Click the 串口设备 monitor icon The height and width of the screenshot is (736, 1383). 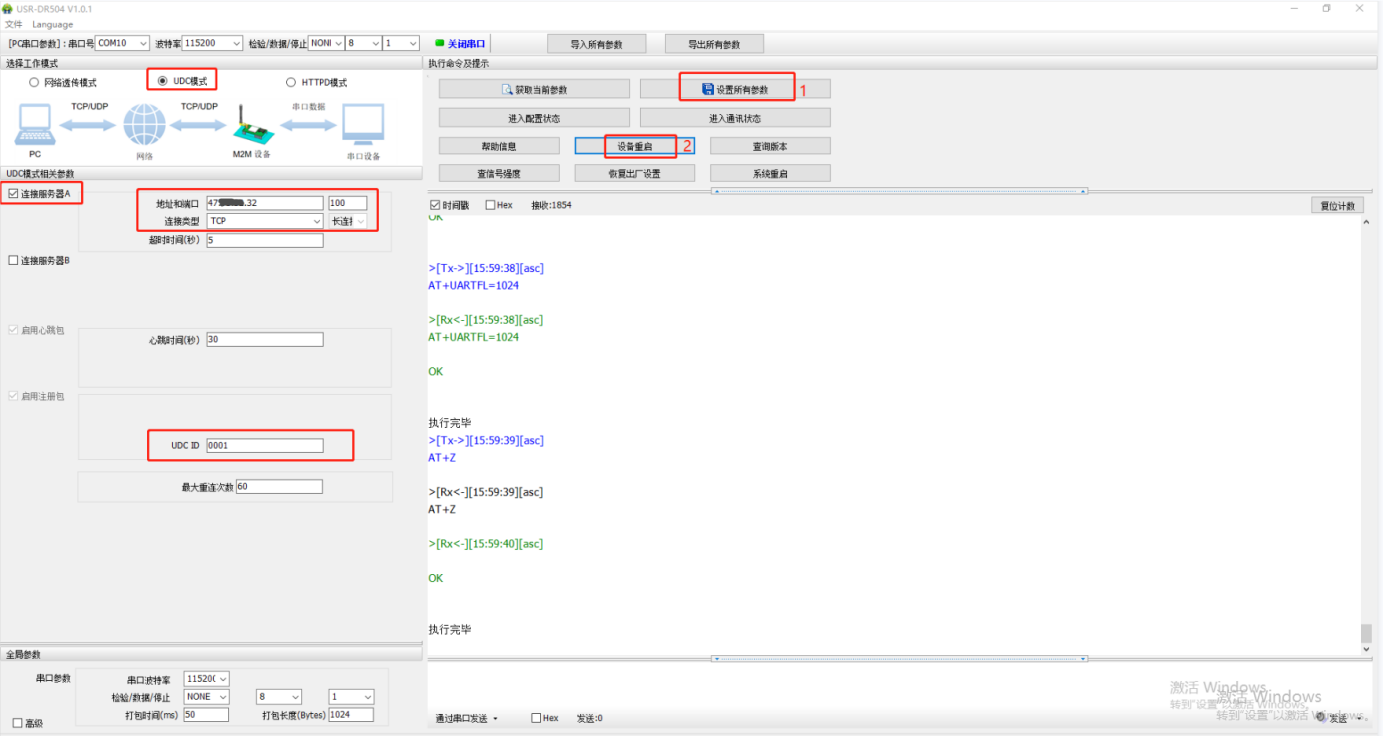pos(363,126)
